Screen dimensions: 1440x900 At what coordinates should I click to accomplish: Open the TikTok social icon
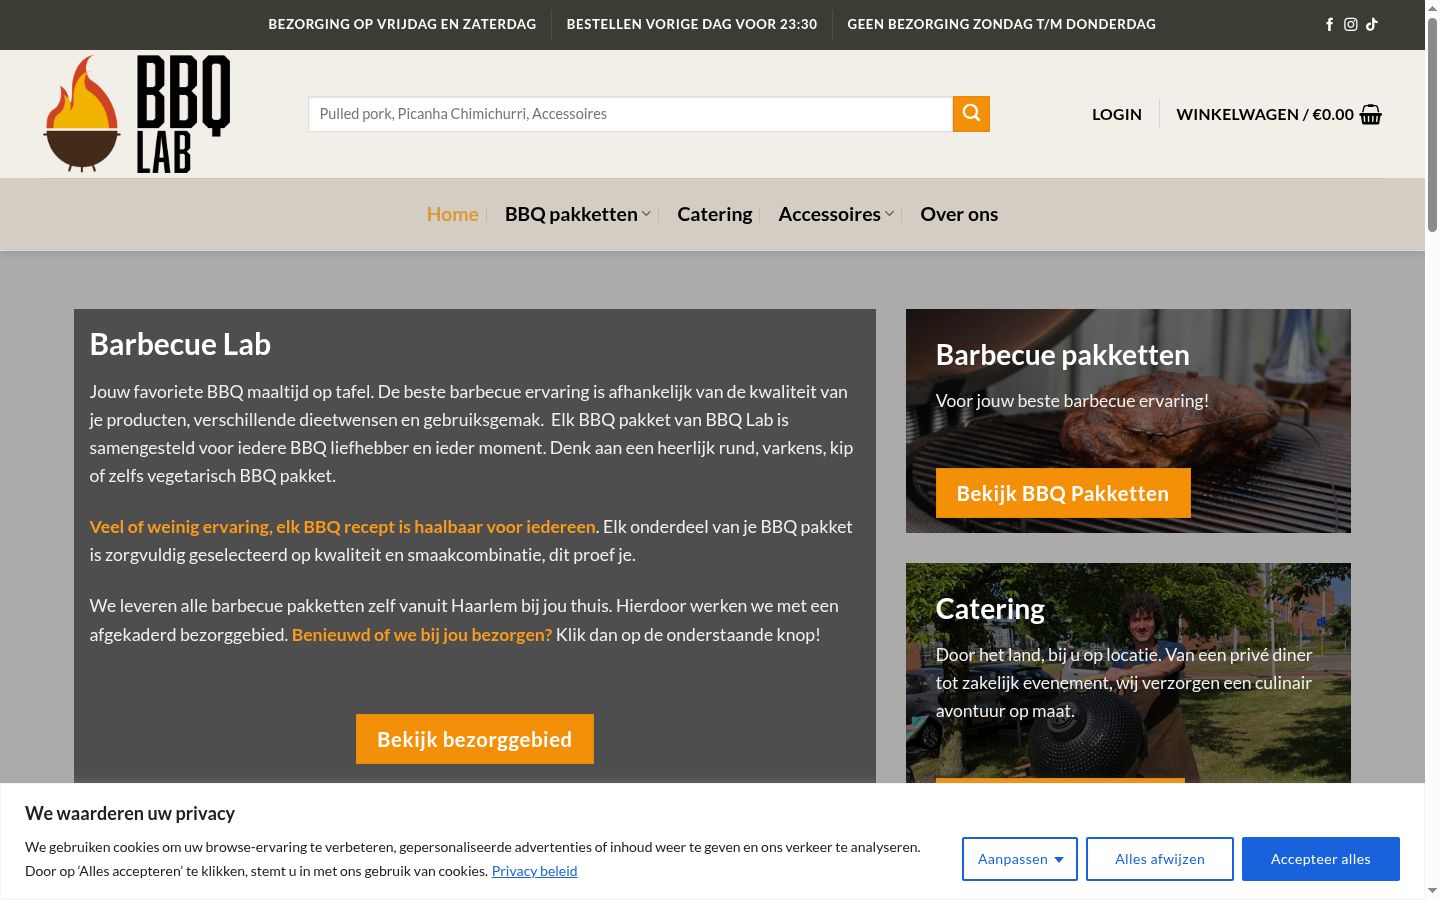tap(1372, 25)
